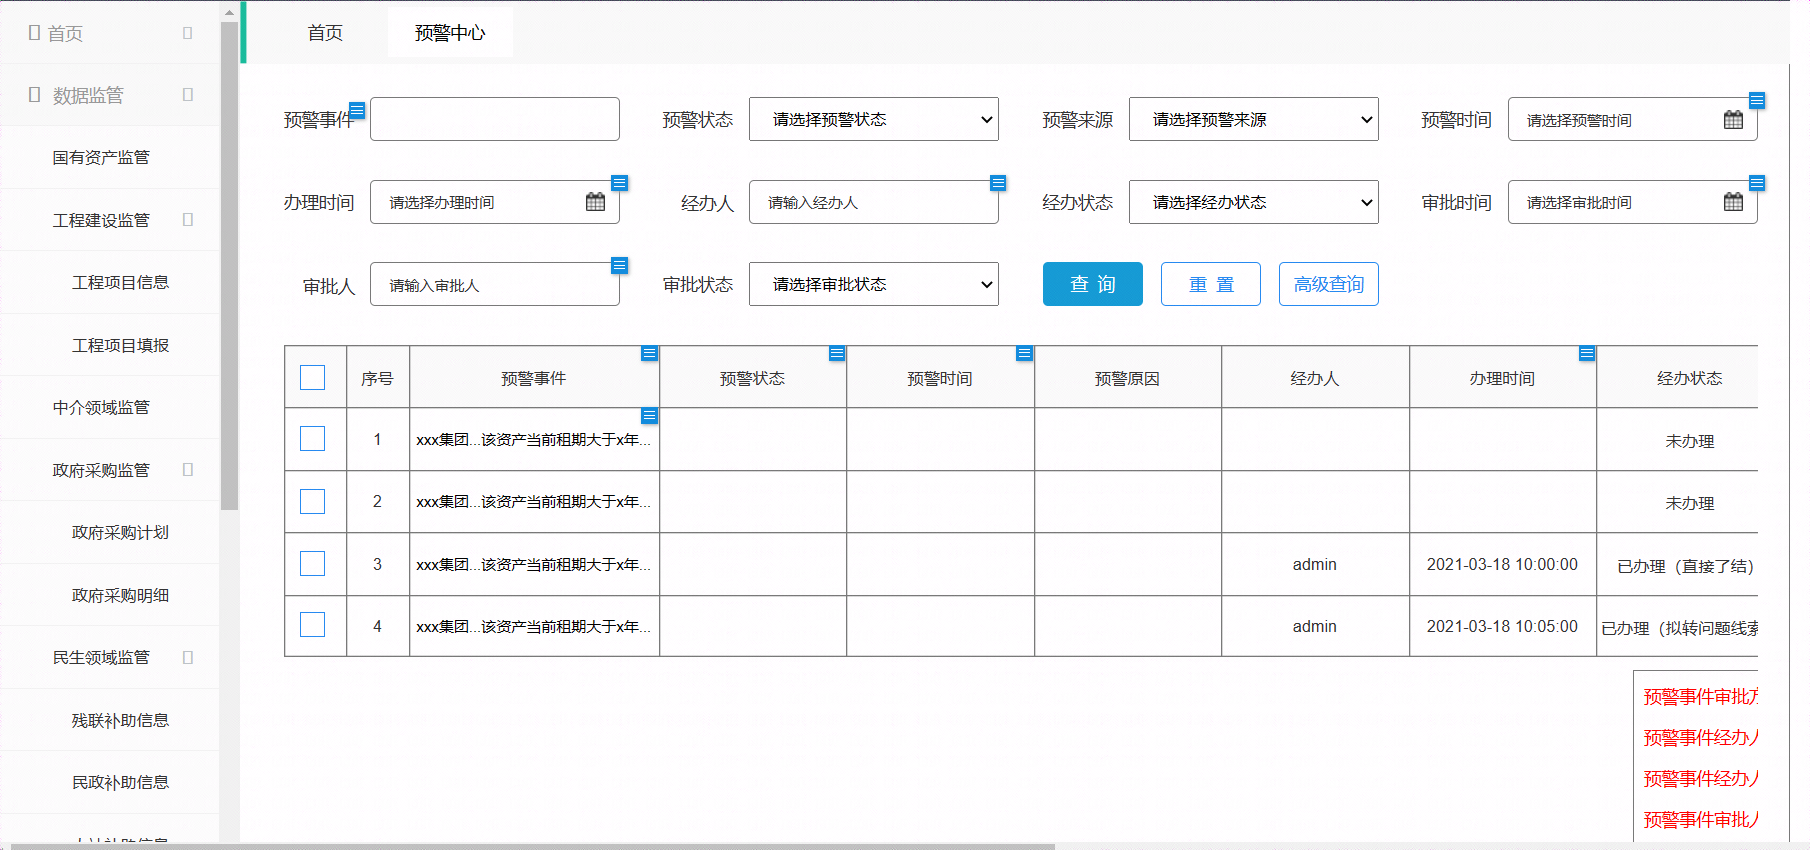Tick the checkbox for row 3
The width and height of the screenshot is (1810, 850).
click(313, 564)
